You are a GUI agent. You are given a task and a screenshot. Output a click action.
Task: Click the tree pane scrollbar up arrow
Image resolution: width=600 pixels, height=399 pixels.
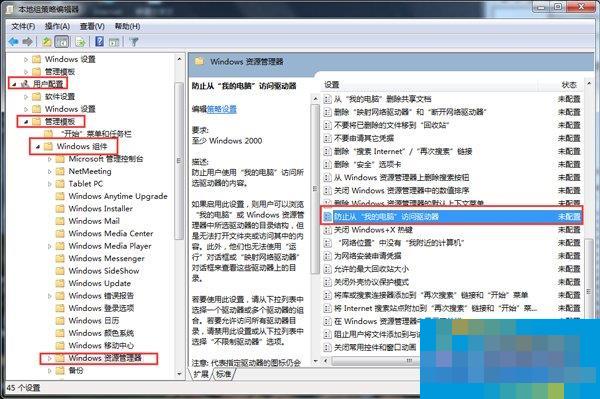point(179,59)
